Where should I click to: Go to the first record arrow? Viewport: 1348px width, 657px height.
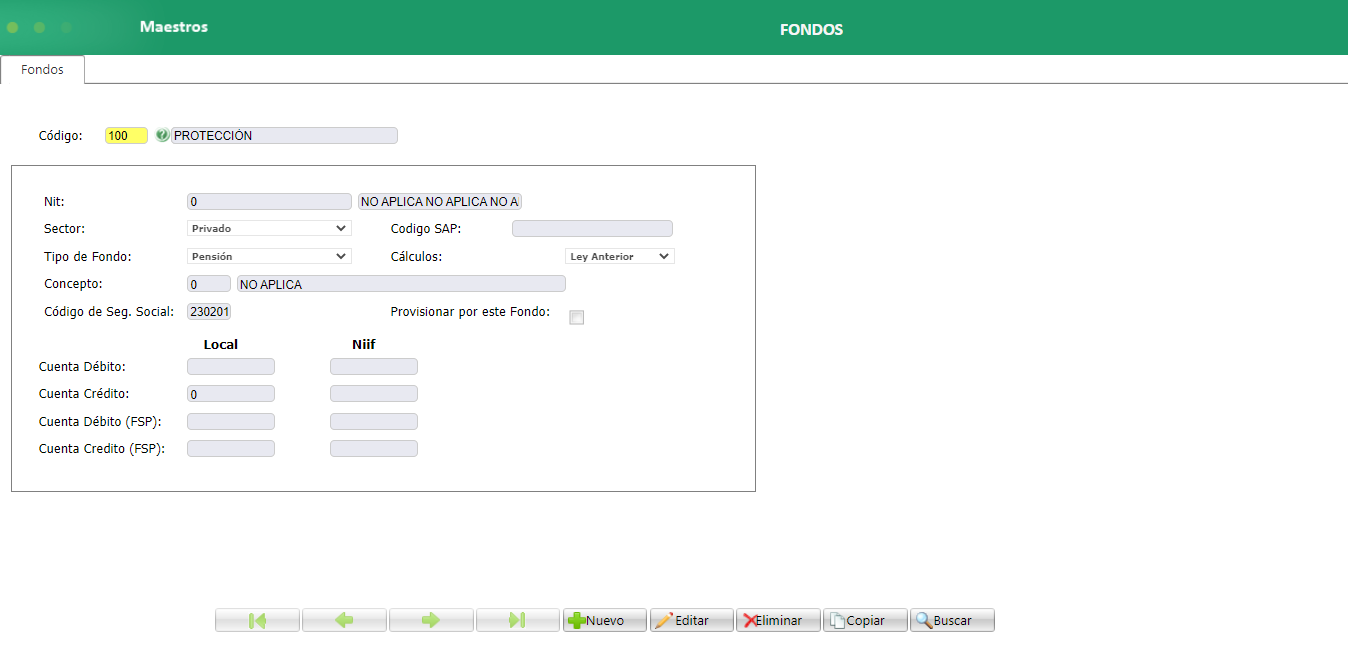click(257, 620)
